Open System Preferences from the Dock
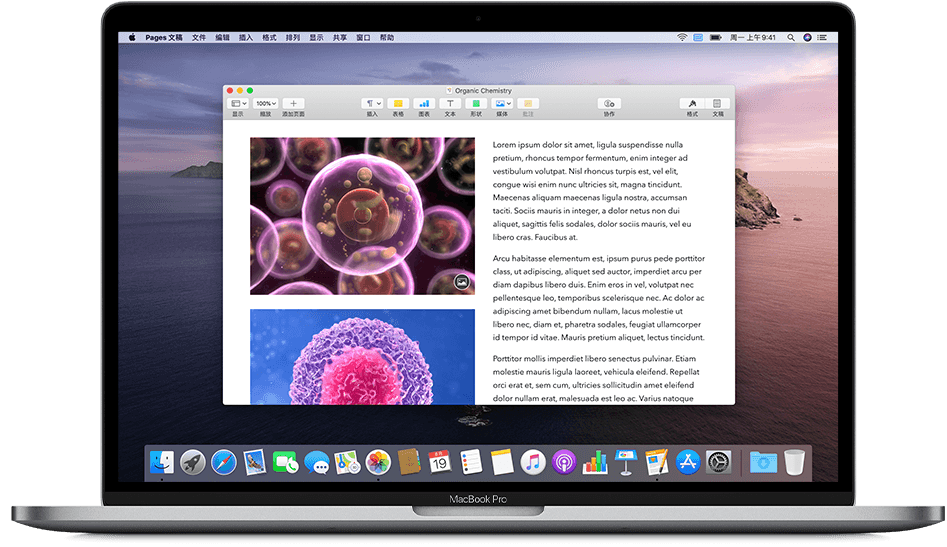The image size is (947, 547). coord(719,463)
